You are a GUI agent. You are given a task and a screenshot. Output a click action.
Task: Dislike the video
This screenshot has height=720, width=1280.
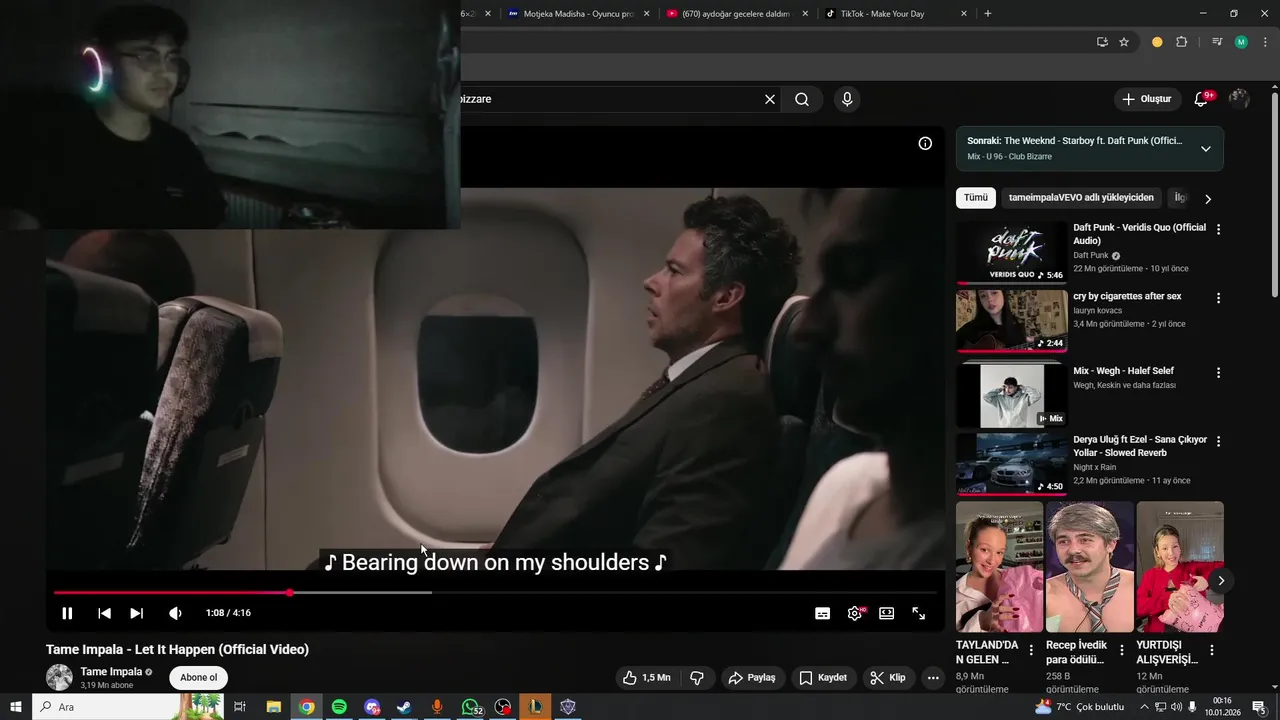(697, 678)
